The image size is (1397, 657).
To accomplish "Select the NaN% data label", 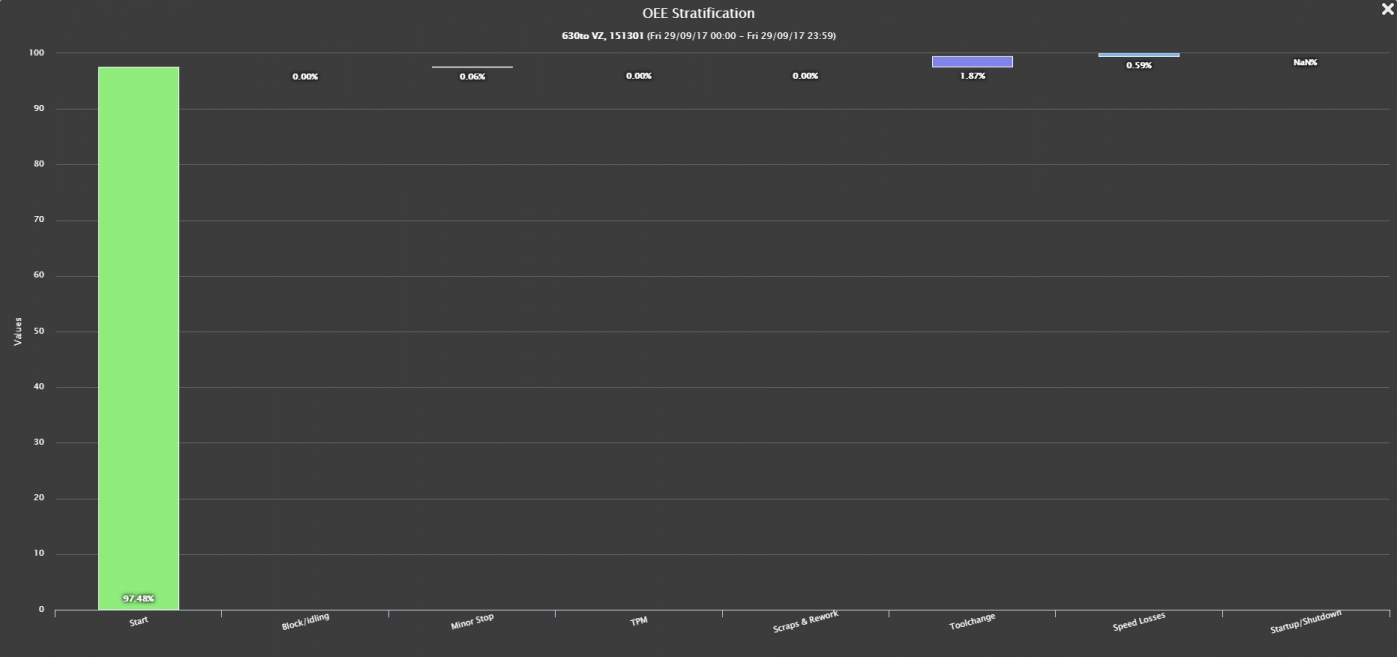I will click(x=1305, y=62).
